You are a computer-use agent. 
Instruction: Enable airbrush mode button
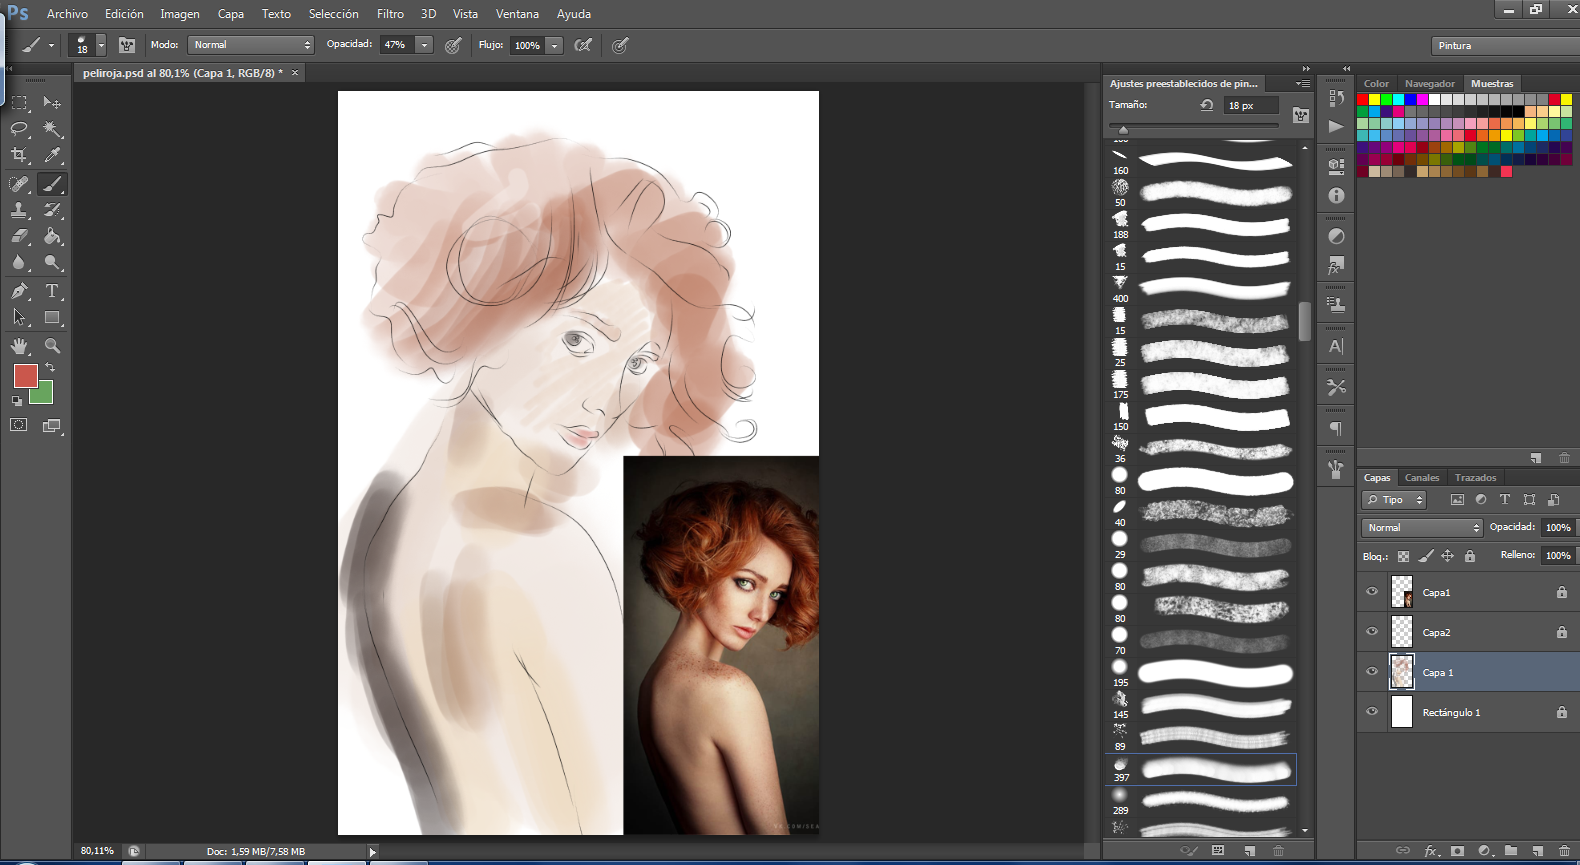click(x=583, y=45)
